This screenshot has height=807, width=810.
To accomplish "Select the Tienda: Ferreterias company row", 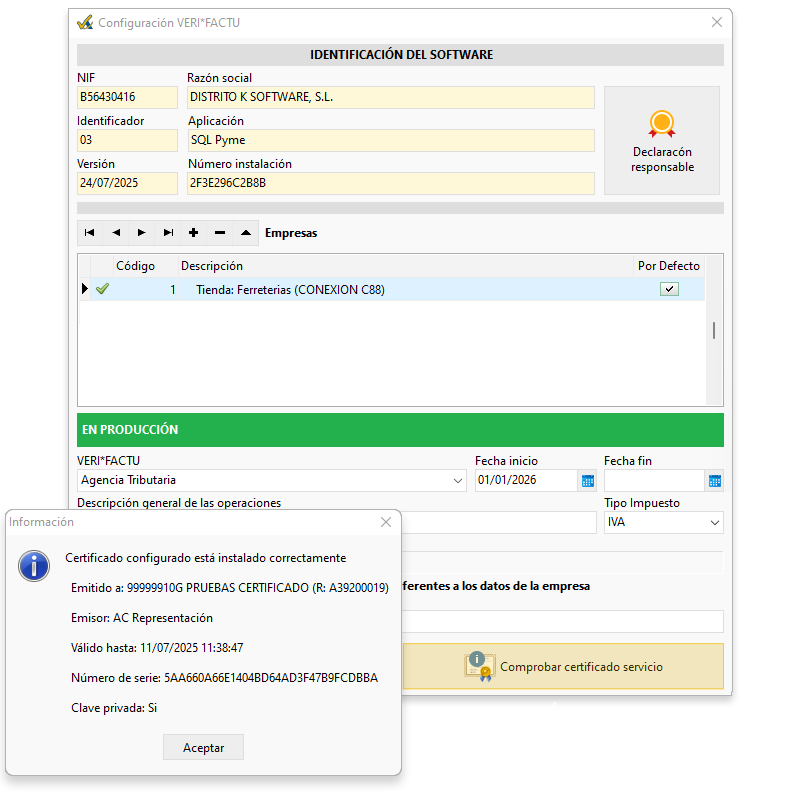I will [x=290, y=290].
